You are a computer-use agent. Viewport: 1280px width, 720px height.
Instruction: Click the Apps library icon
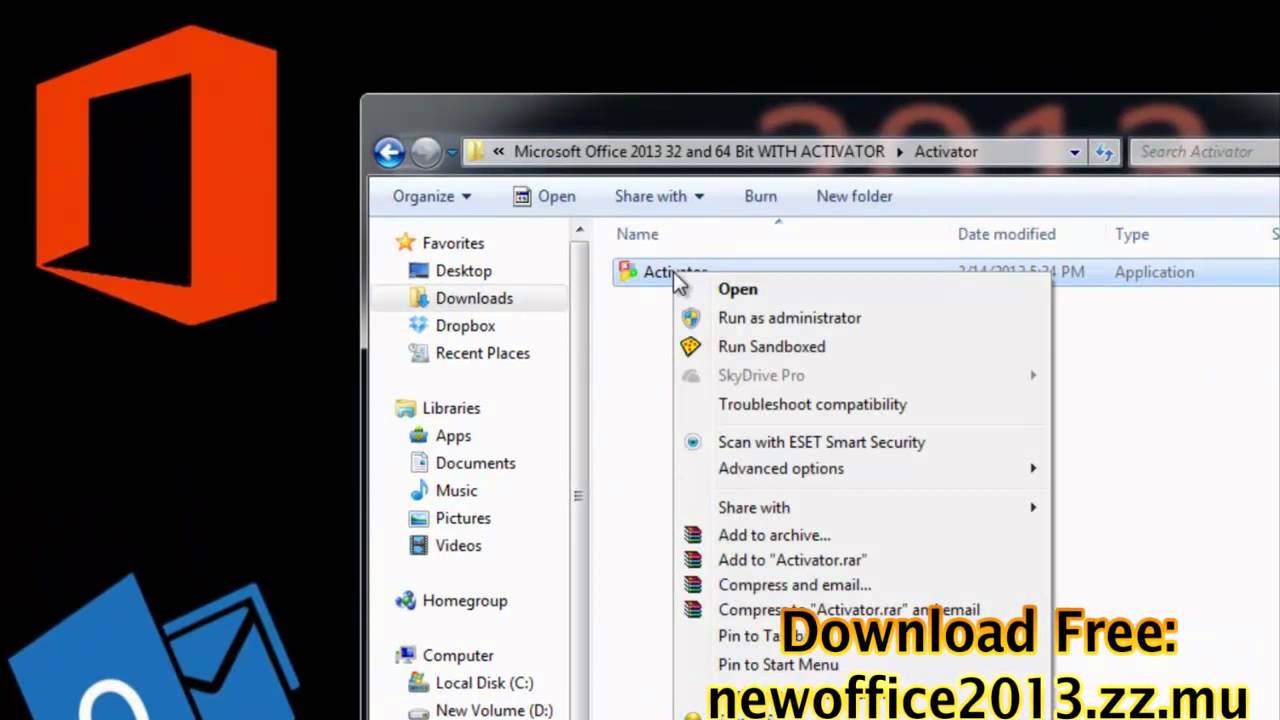pyautogui.click(x=419, y=436)
